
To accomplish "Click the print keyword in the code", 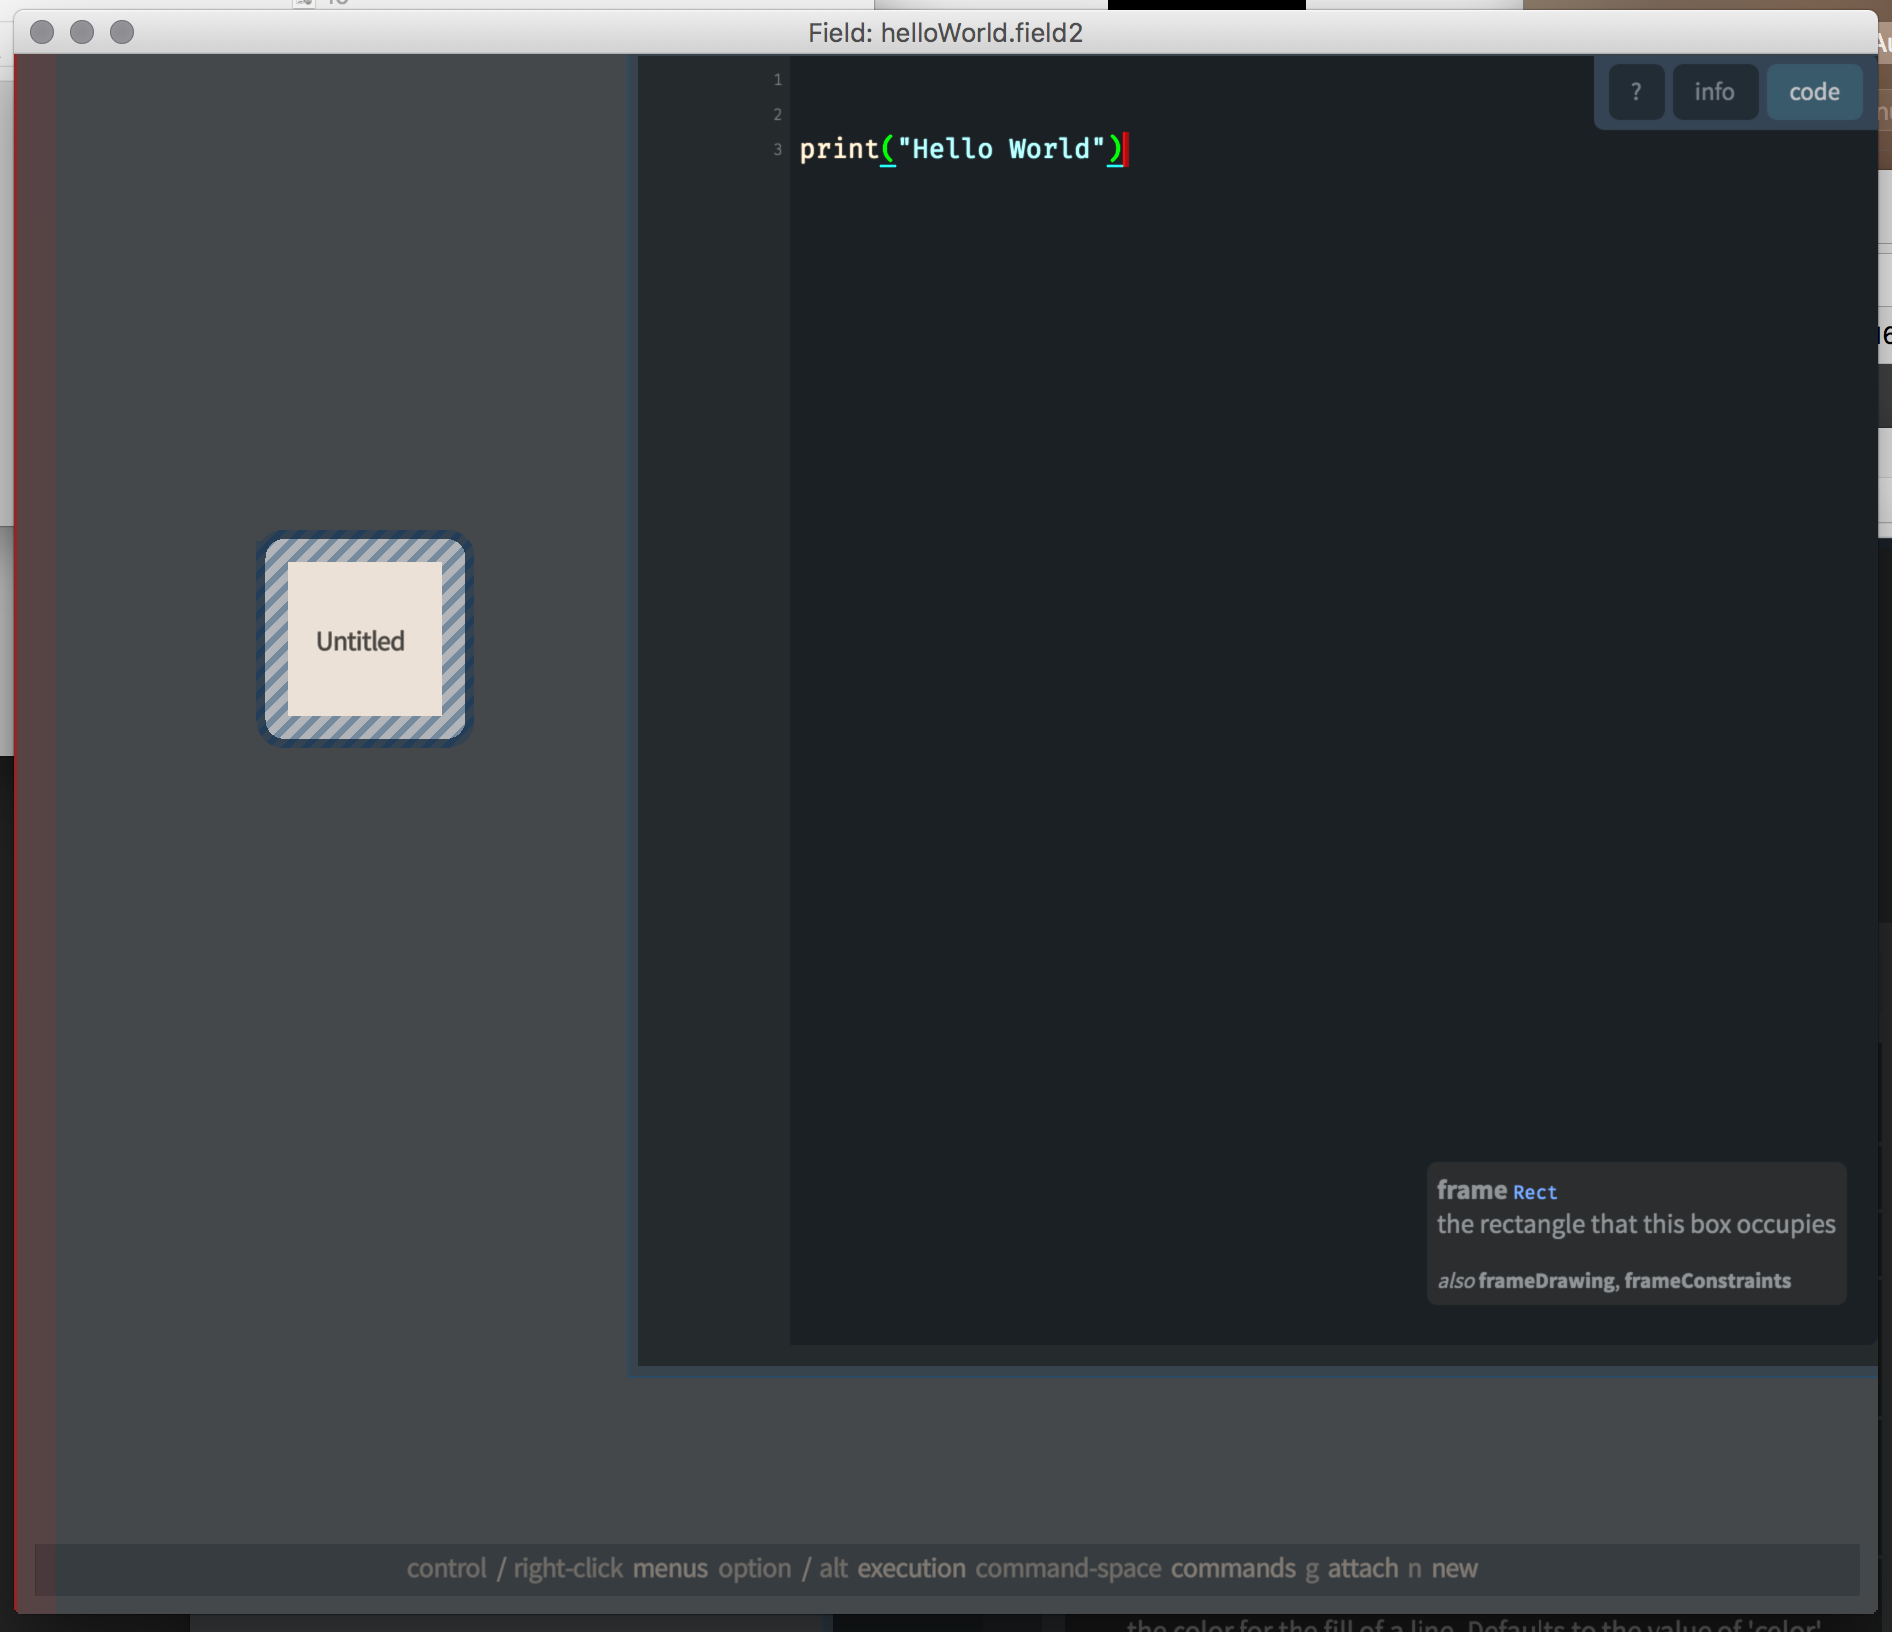I will coord(838,150).
